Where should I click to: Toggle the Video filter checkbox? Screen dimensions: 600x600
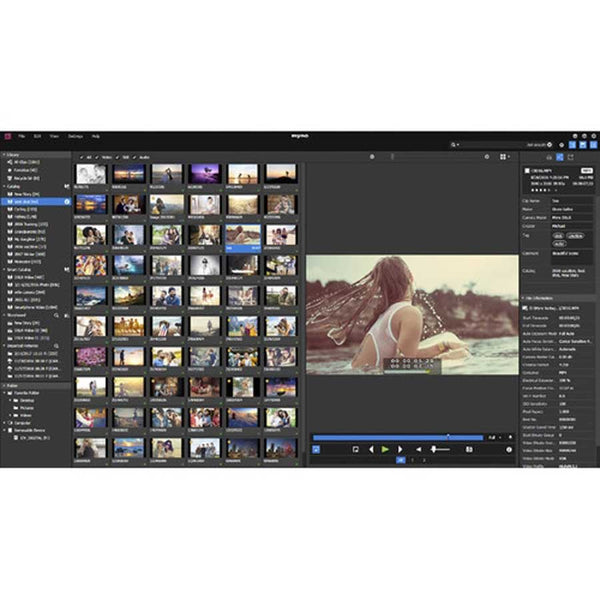click(x=98, y=157)
